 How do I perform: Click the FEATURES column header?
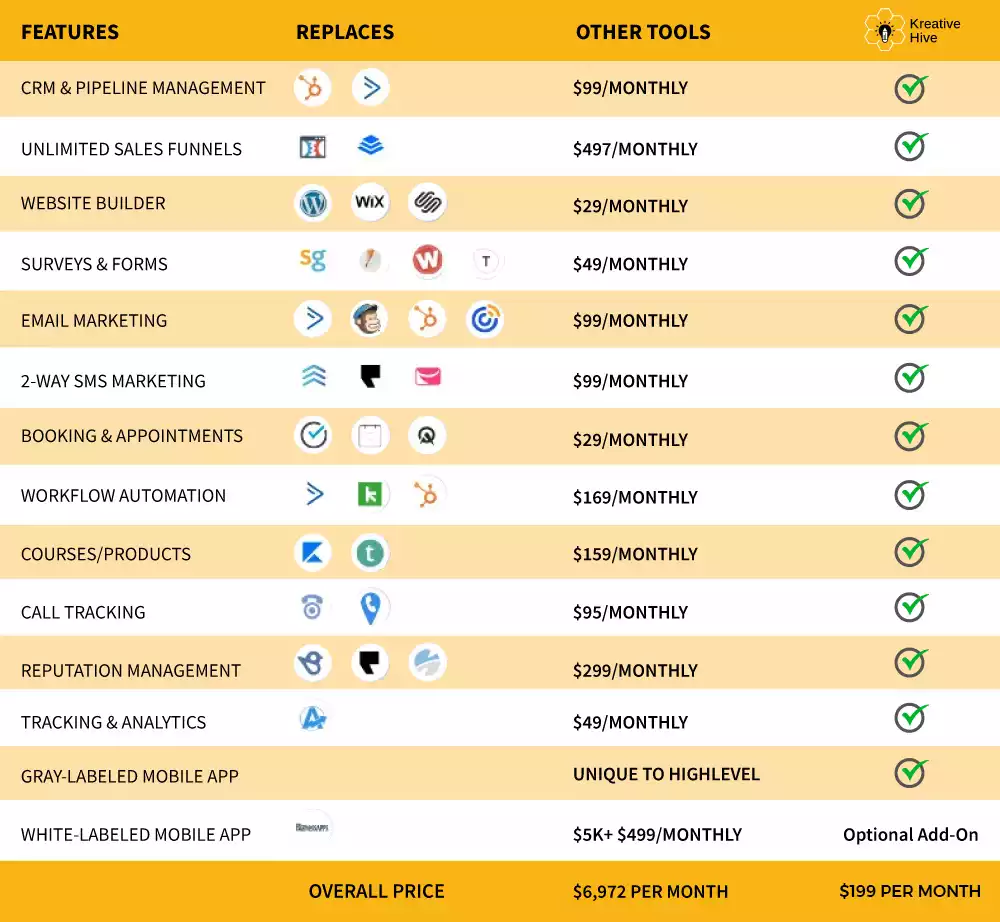[x=70, y=32]
